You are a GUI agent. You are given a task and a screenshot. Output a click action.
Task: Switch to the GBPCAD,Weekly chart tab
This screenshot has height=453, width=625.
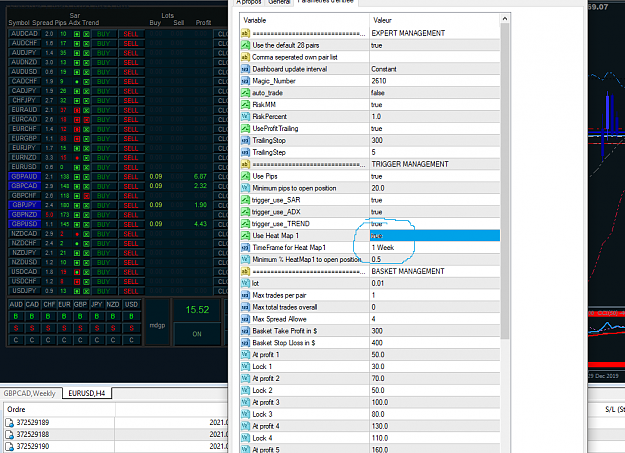pos(30,393)
